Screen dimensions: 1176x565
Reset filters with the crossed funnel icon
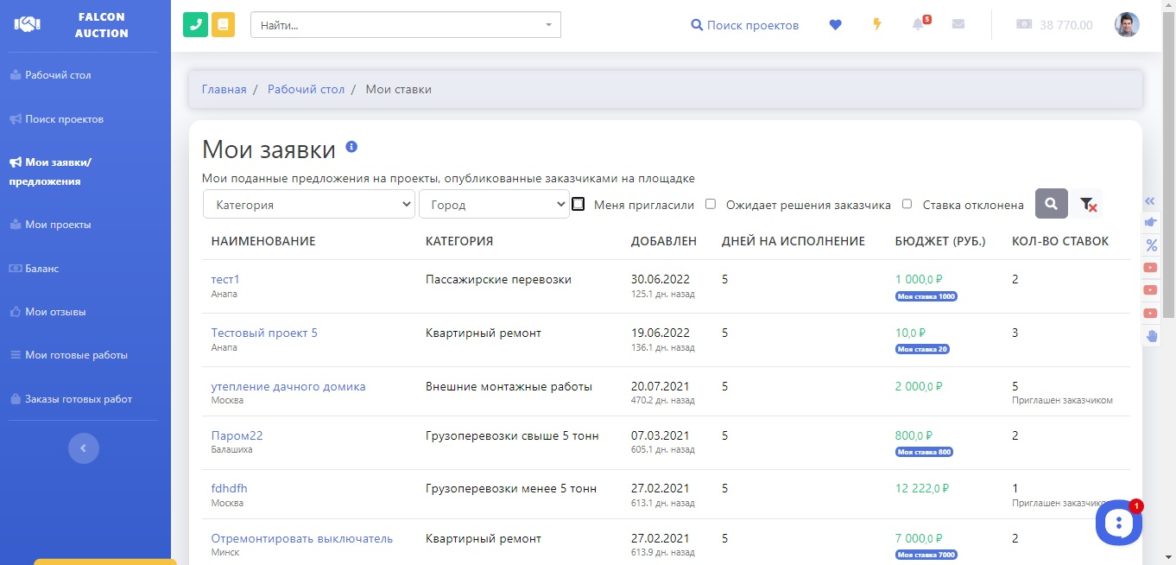tap(1089, 204)
